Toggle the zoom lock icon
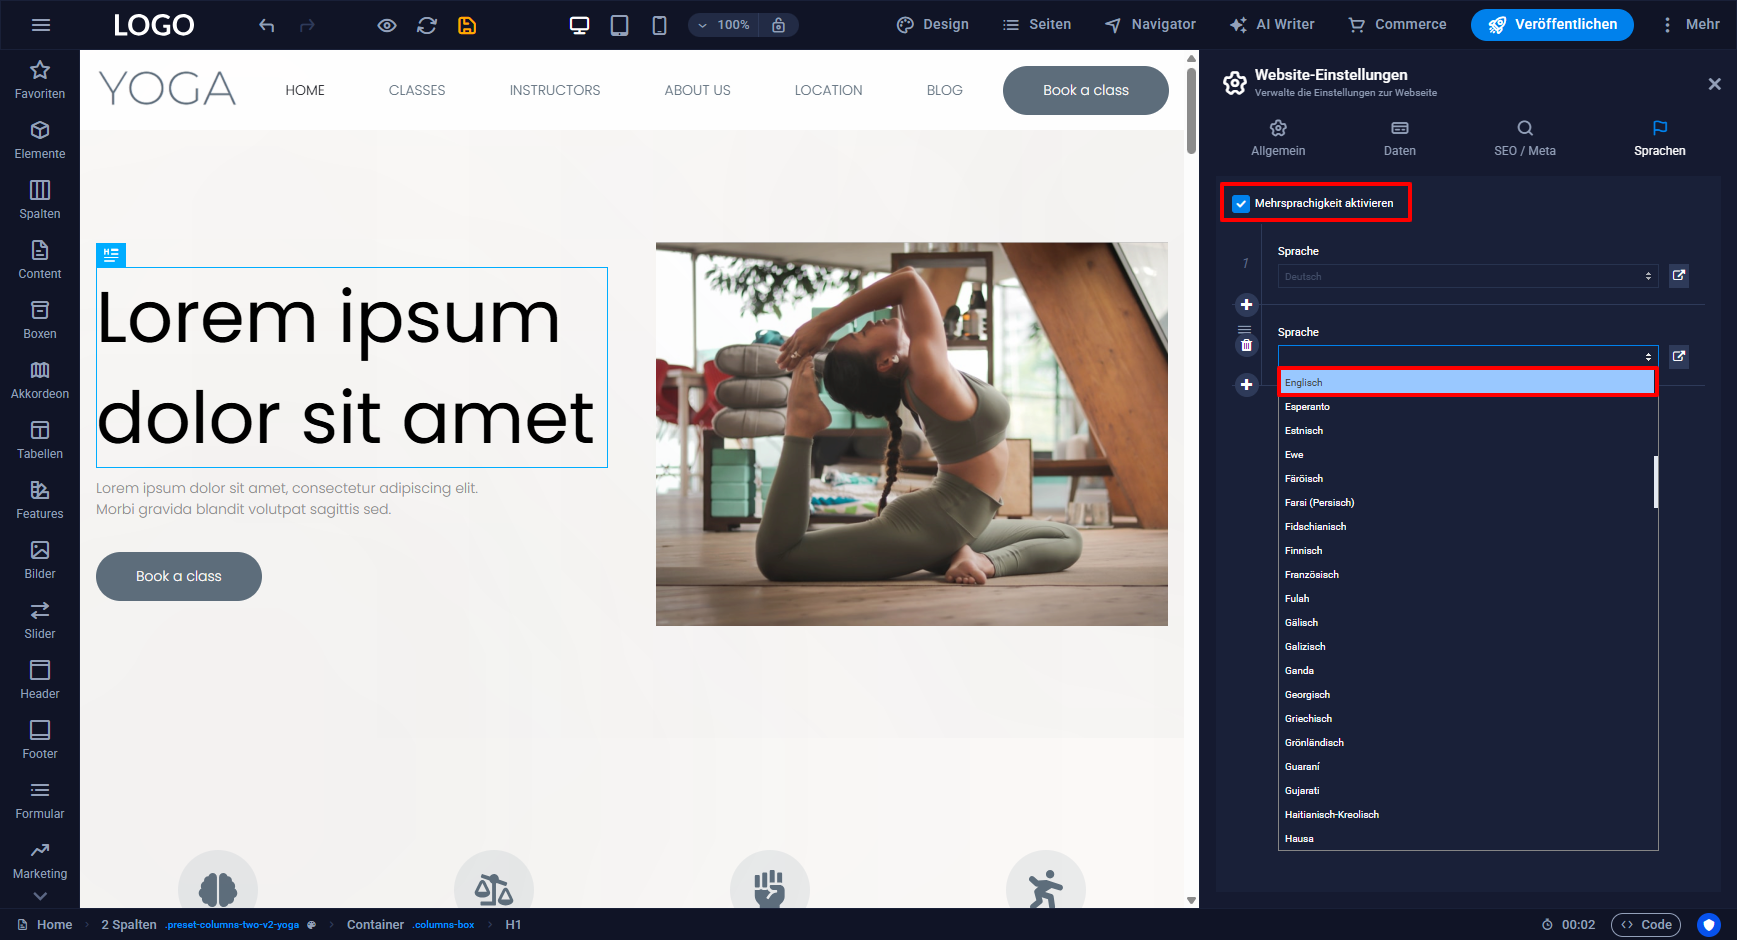 point(779,25)
